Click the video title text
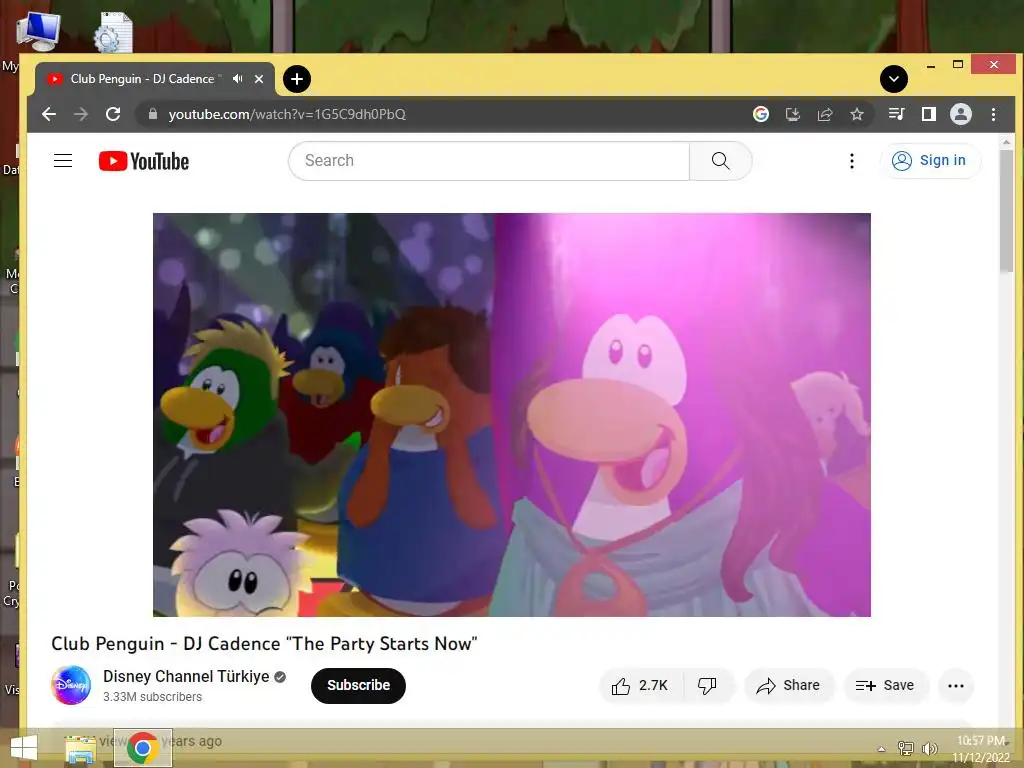 pos(264,644)
